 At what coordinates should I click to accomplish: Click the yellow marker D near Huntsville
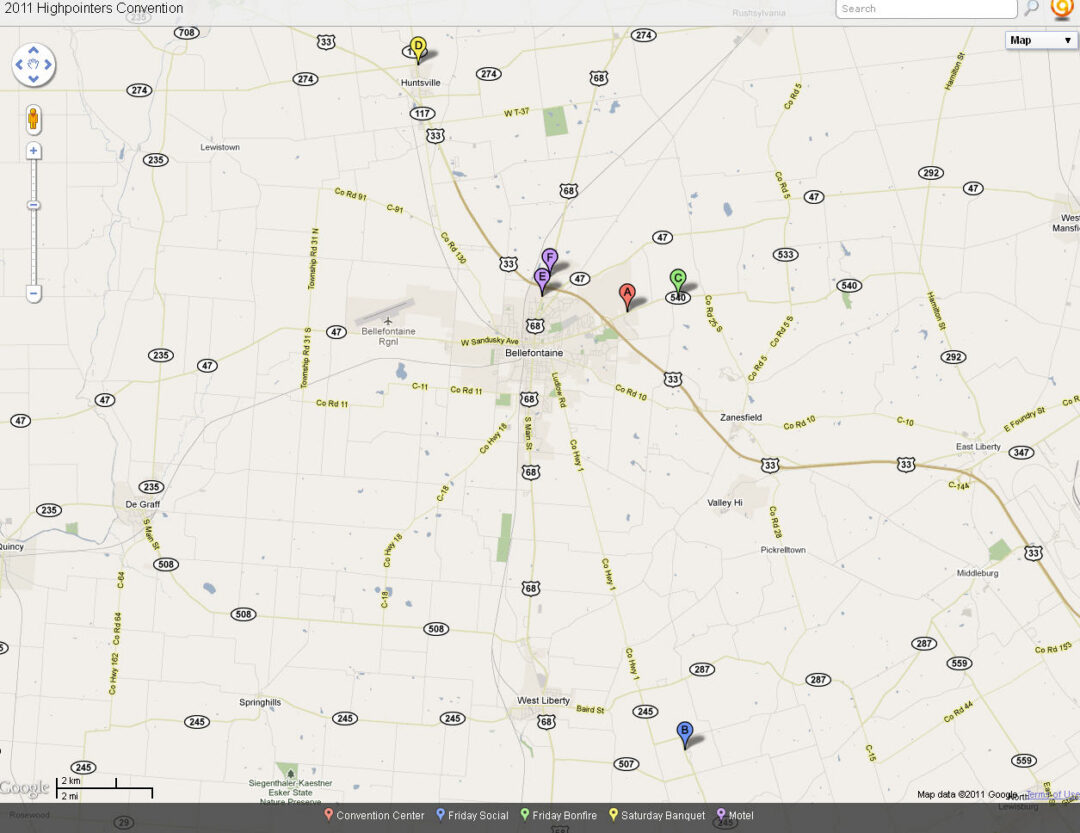(418, 47)
